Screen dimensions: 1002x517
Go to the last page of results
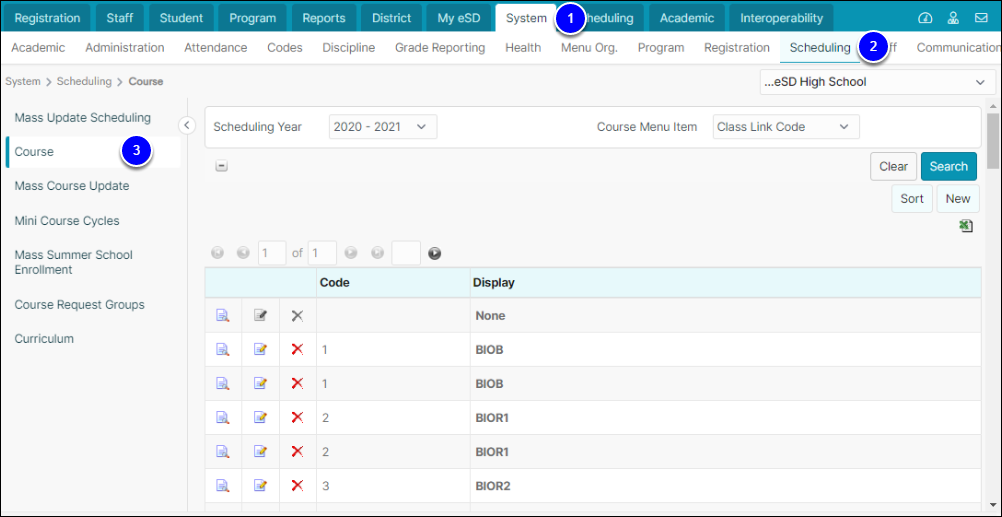tap(377, 254)
